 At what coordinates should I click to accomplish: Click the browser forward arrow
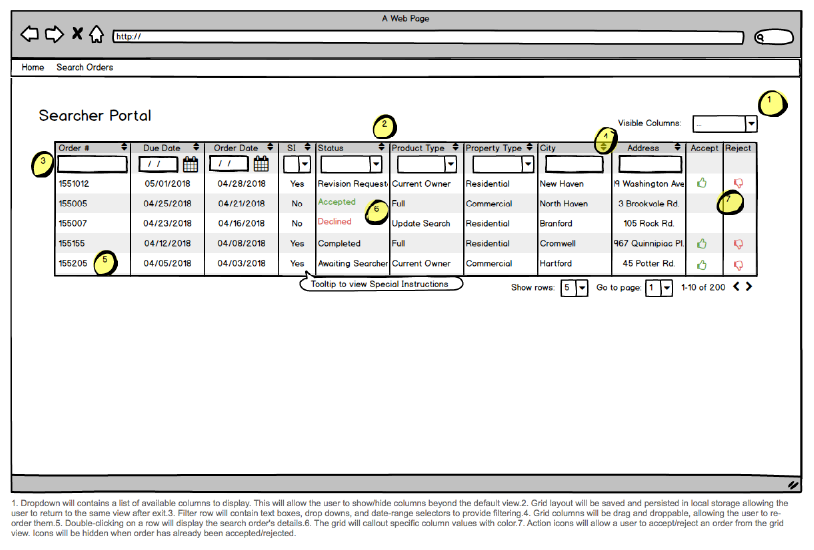point(55,34)
